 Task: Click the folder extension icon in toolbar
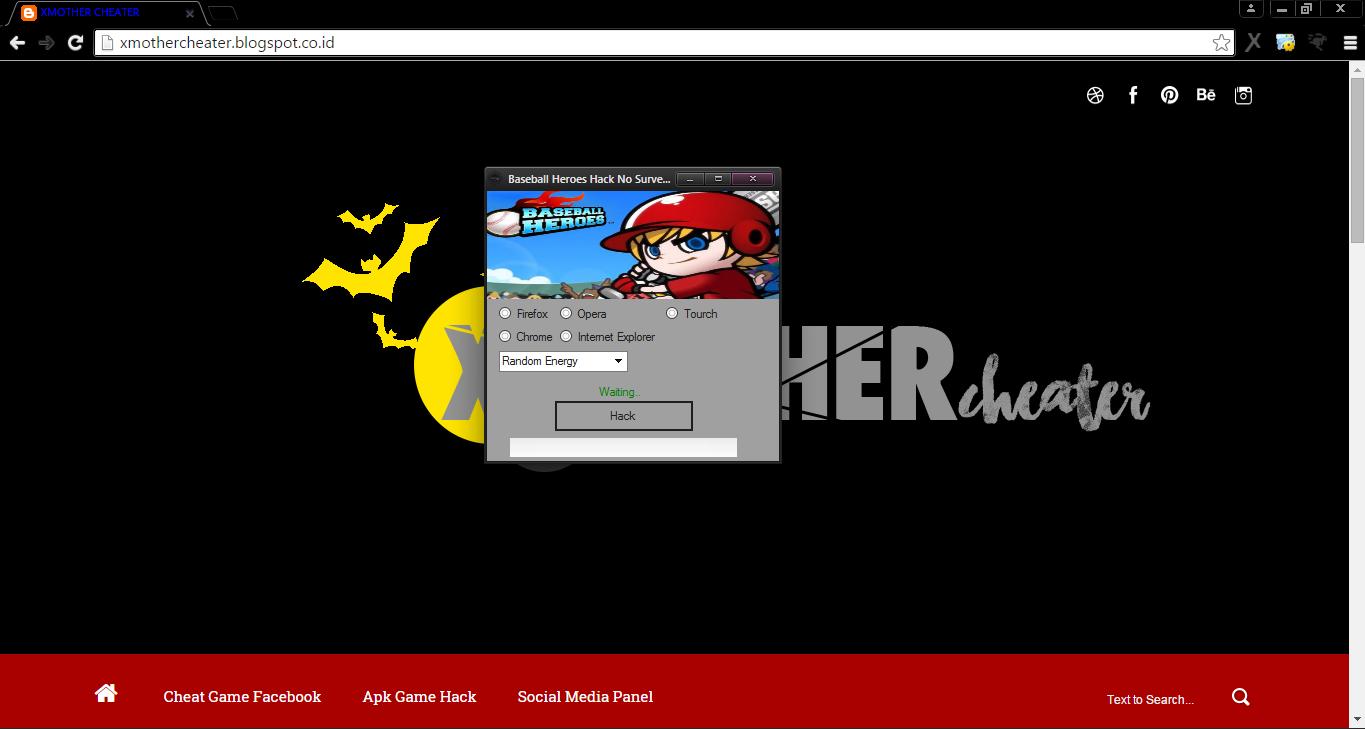1285,43
